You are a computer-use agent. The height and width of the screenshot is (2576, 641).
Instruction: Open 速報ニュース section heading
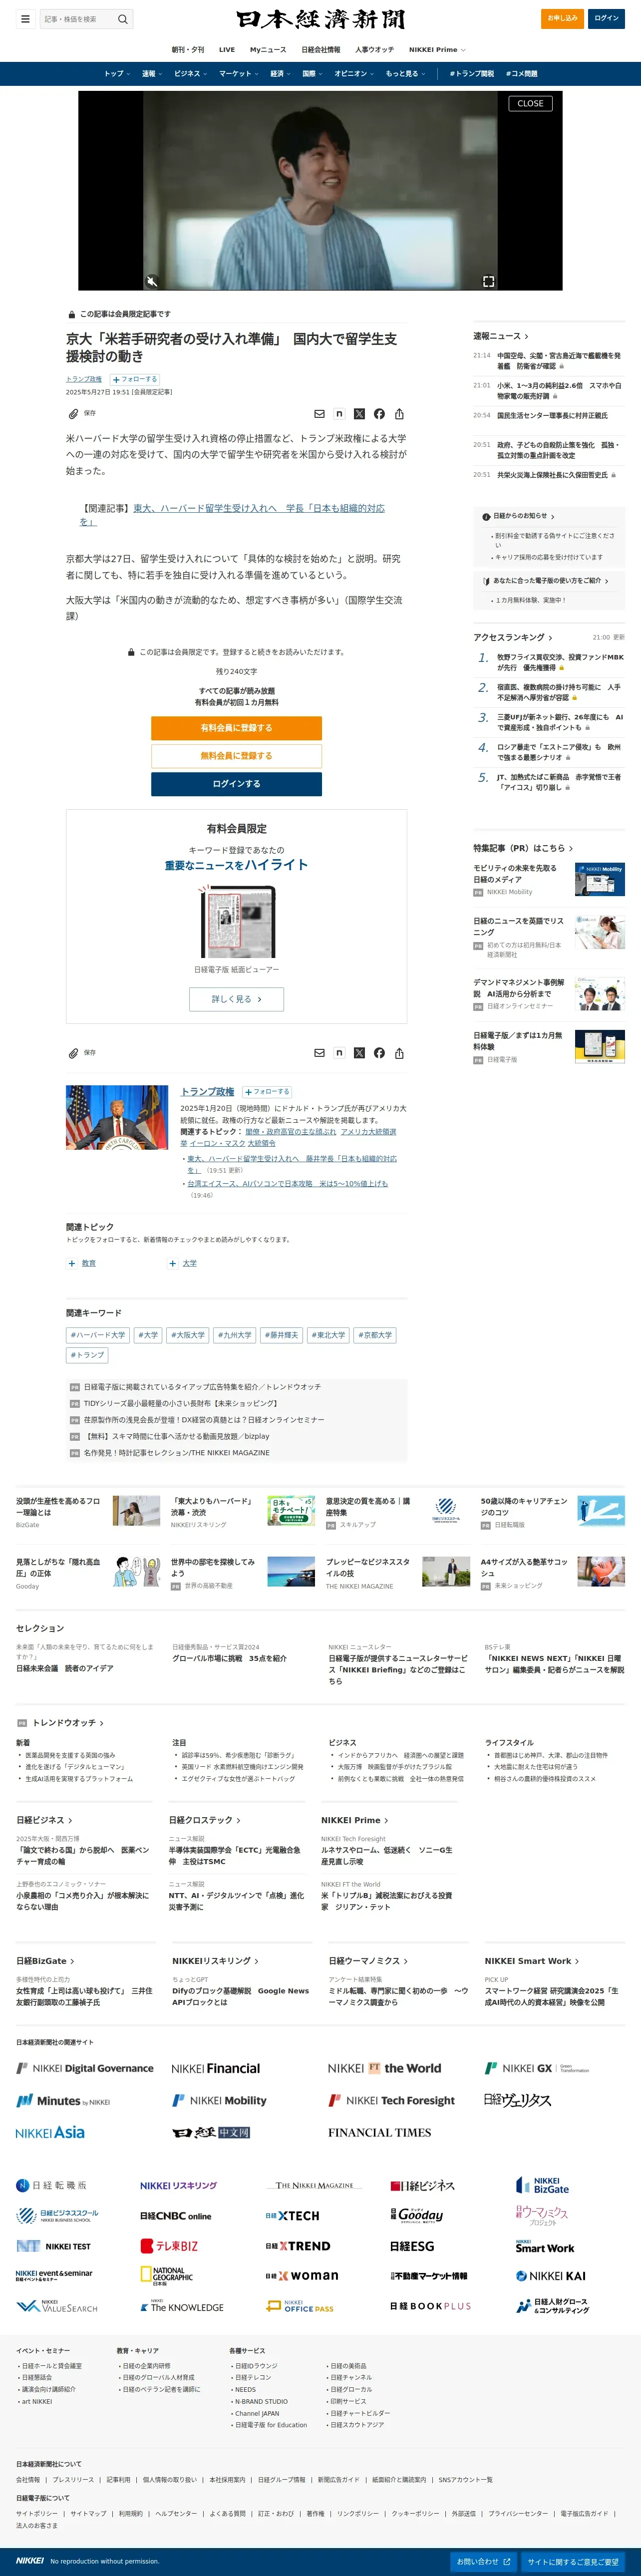pos(501,336)
